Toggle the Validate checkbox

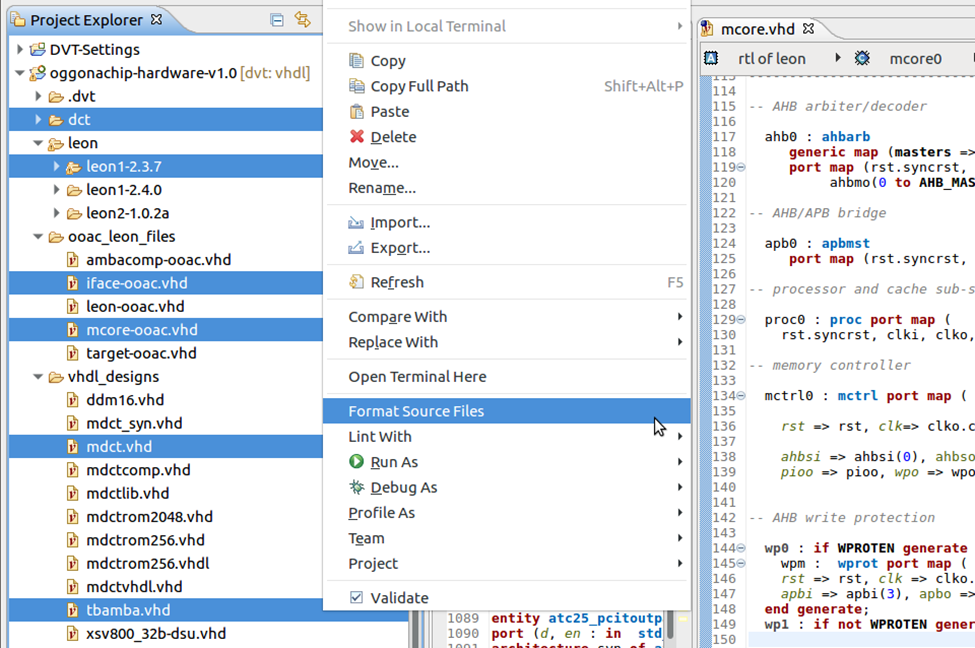(x=356, y=597)
